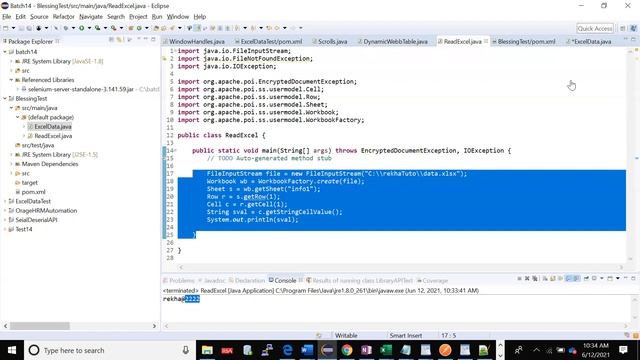Remove launch with console X icon
Image resolution: width=640 pixels, height=360 pixels.
(x=527, y=278)
